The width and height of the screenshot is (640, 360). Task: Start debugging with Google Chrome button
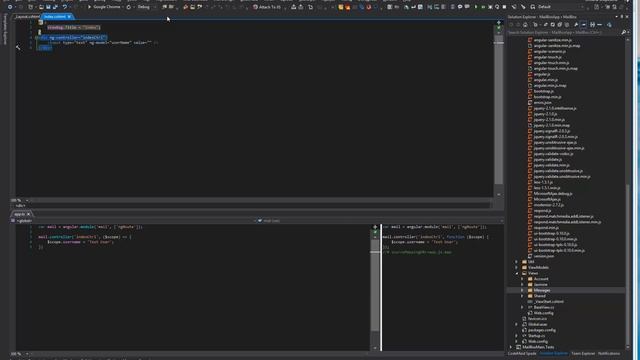(104, 7)
